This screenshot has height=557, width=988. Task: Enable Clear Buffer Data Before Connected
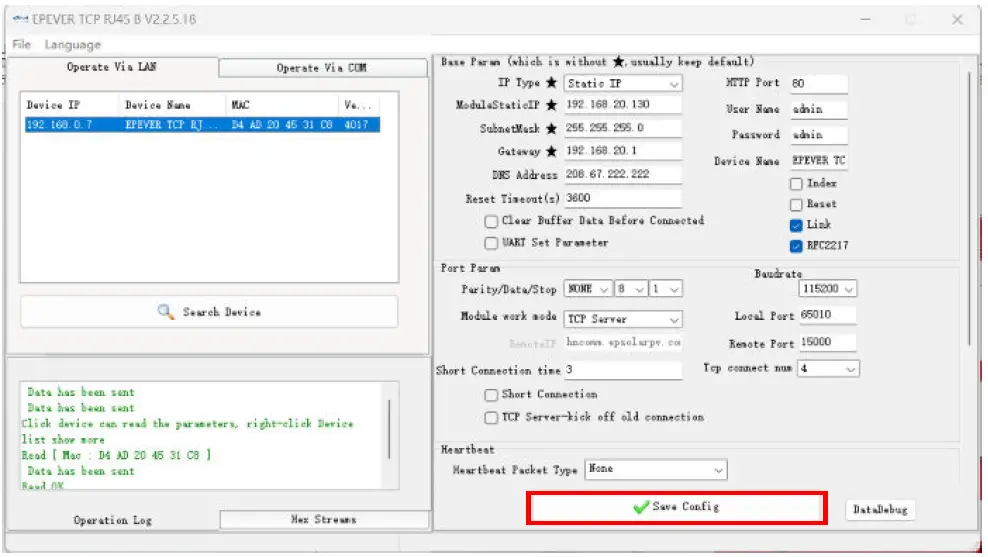pos(491,221)
